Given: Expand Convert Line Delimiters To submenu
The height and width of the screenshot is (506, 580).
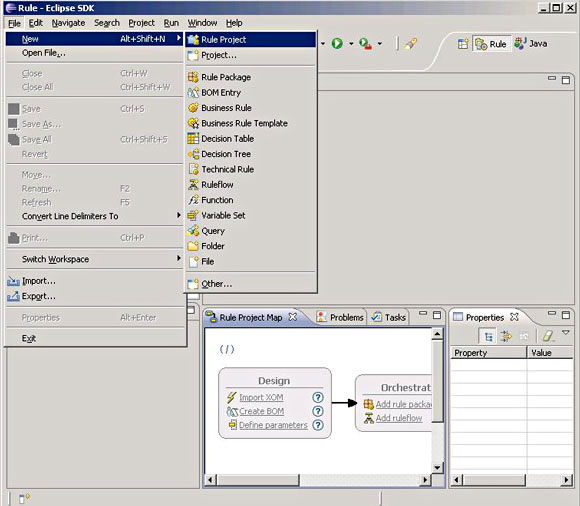Looking at the screenshot, I should tap(94, 216).
